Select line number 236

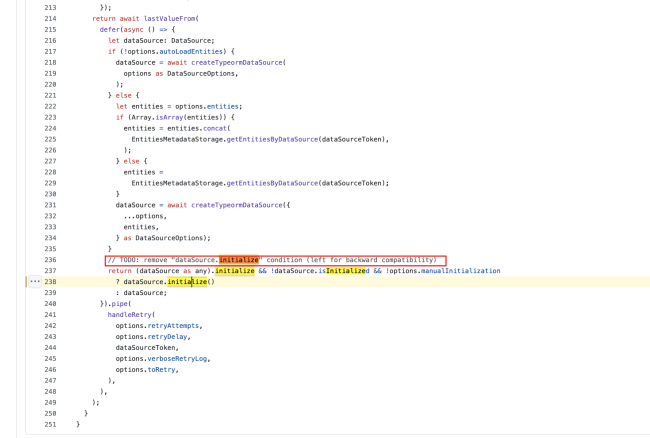[50, 260]
